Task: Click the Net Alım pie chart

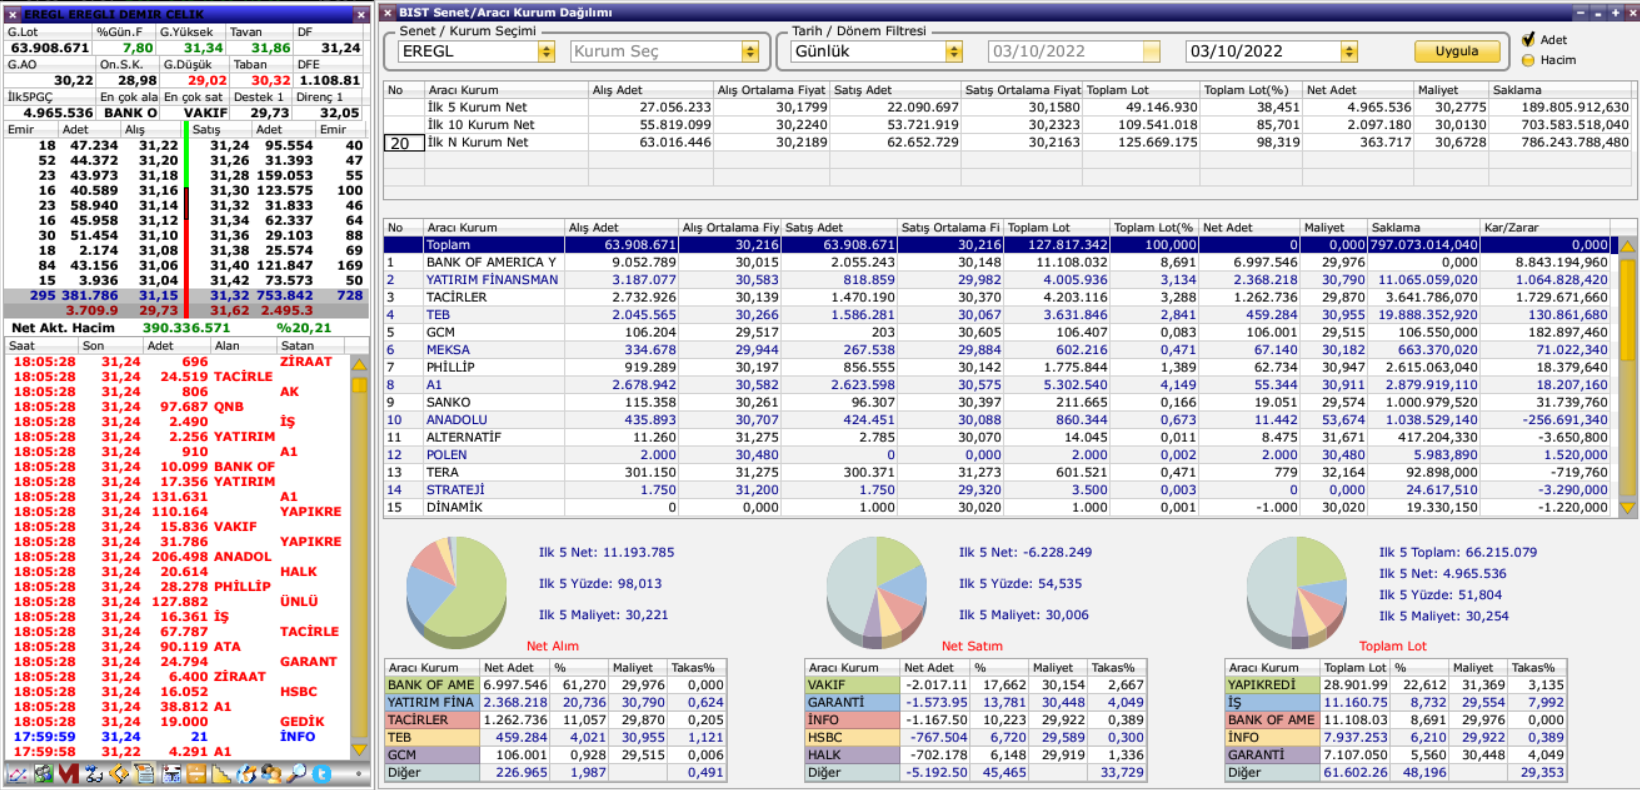Action: 456,594
